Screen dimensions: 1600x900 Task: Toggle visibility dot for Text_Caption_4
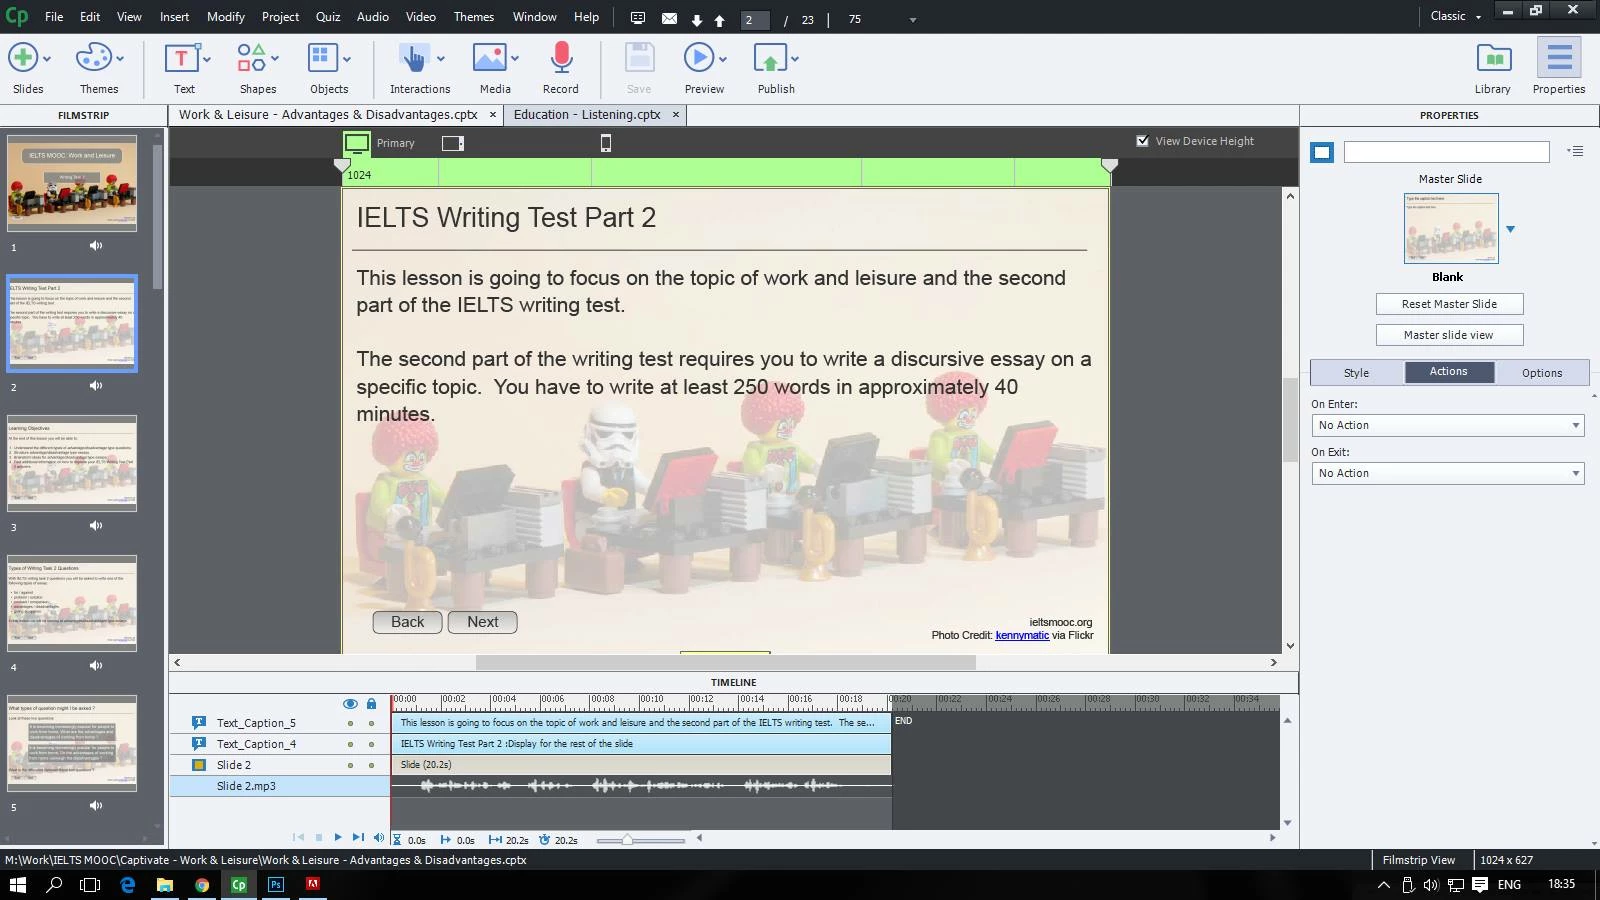click(x=350, y=744)
